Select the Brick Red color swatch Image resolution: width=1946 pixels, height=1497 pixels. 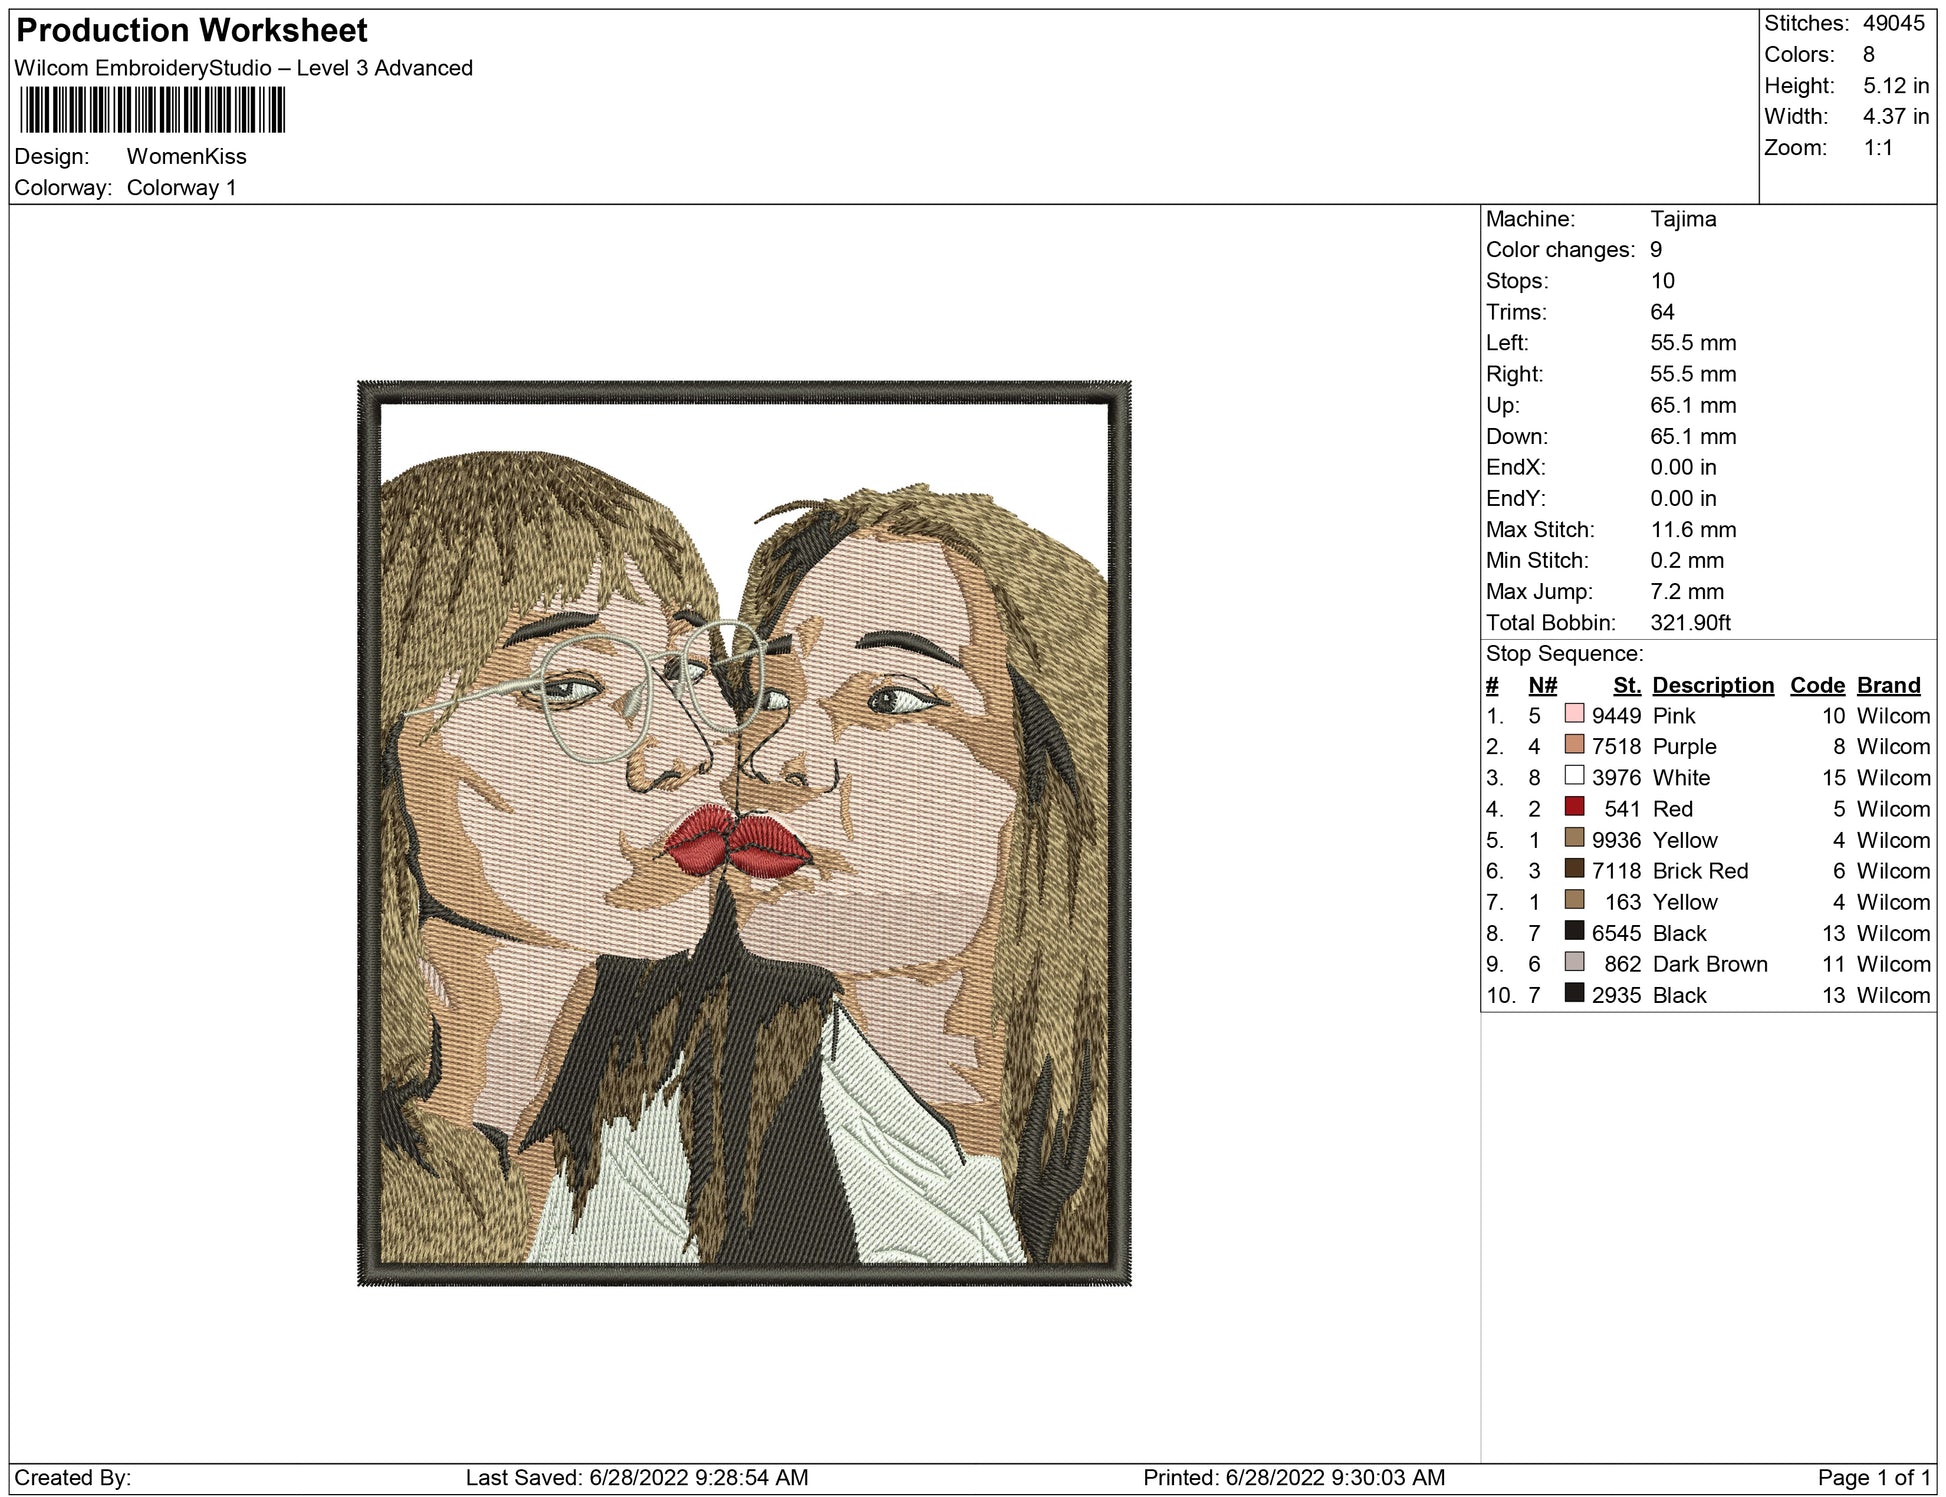pos(1574,869)
